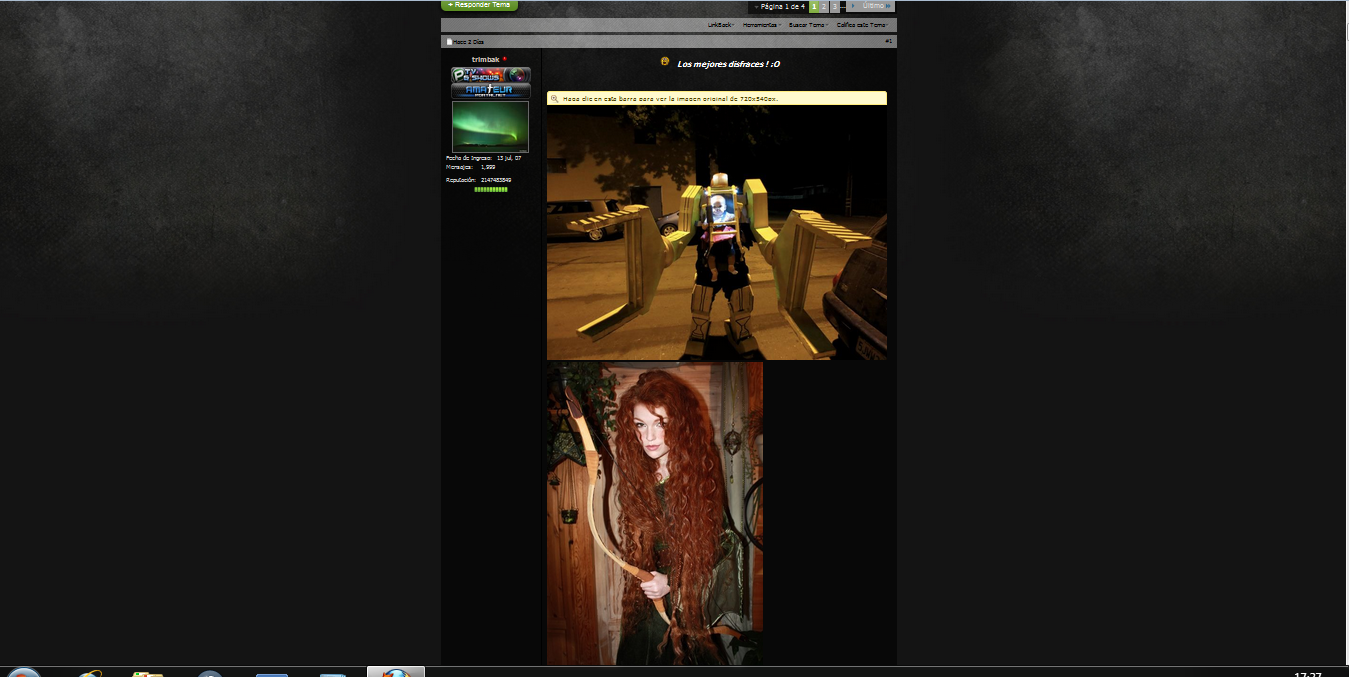Click the message count '1,999' text
The width and height of the screenshot is (1349, 677).
[488, 167]
